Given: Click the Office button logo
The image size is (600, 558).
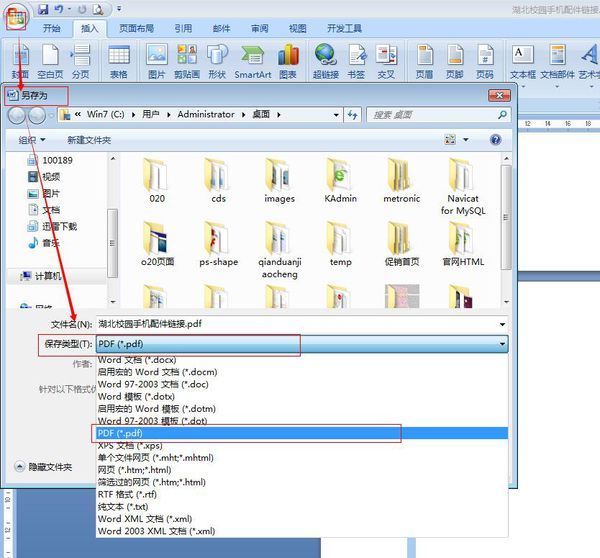Looking at the screenshot, I should (x=16, y=19).
